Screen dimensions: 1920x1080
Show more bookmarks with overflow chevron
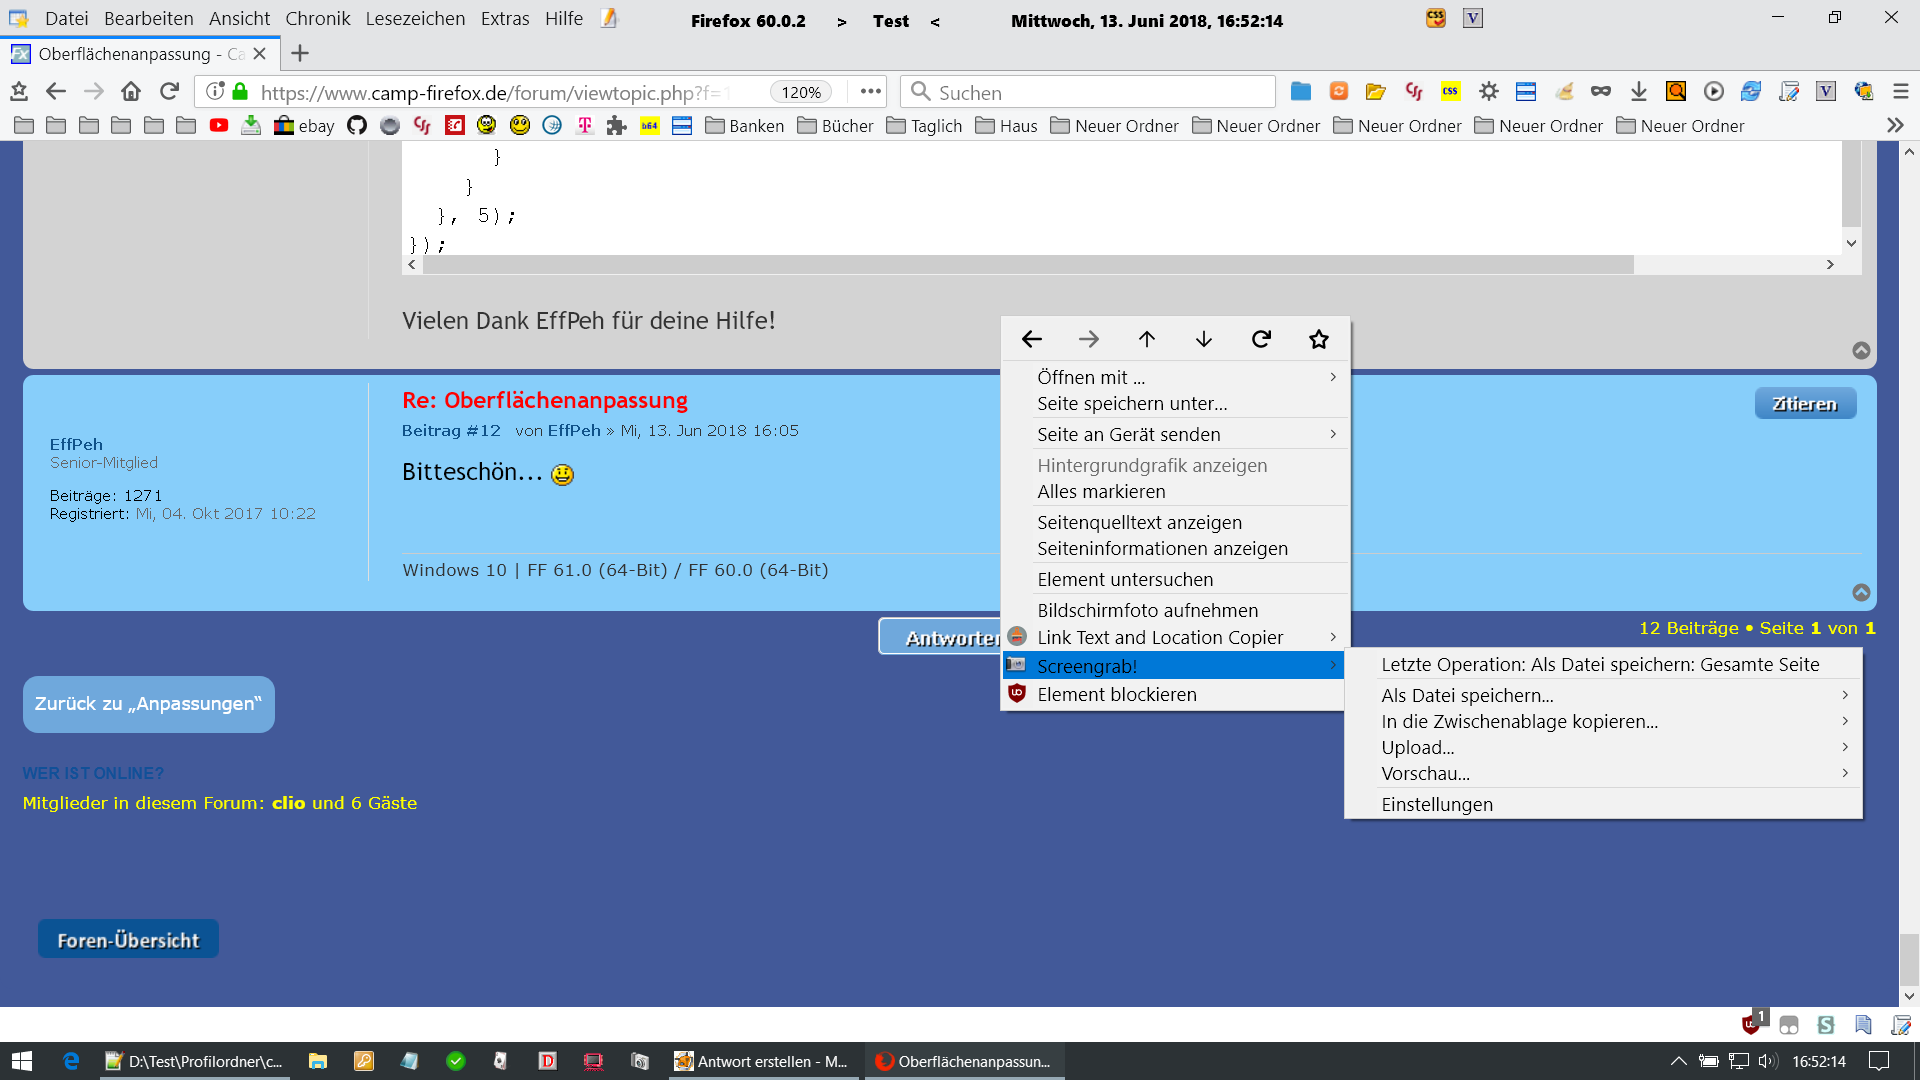click(1894, 126)
